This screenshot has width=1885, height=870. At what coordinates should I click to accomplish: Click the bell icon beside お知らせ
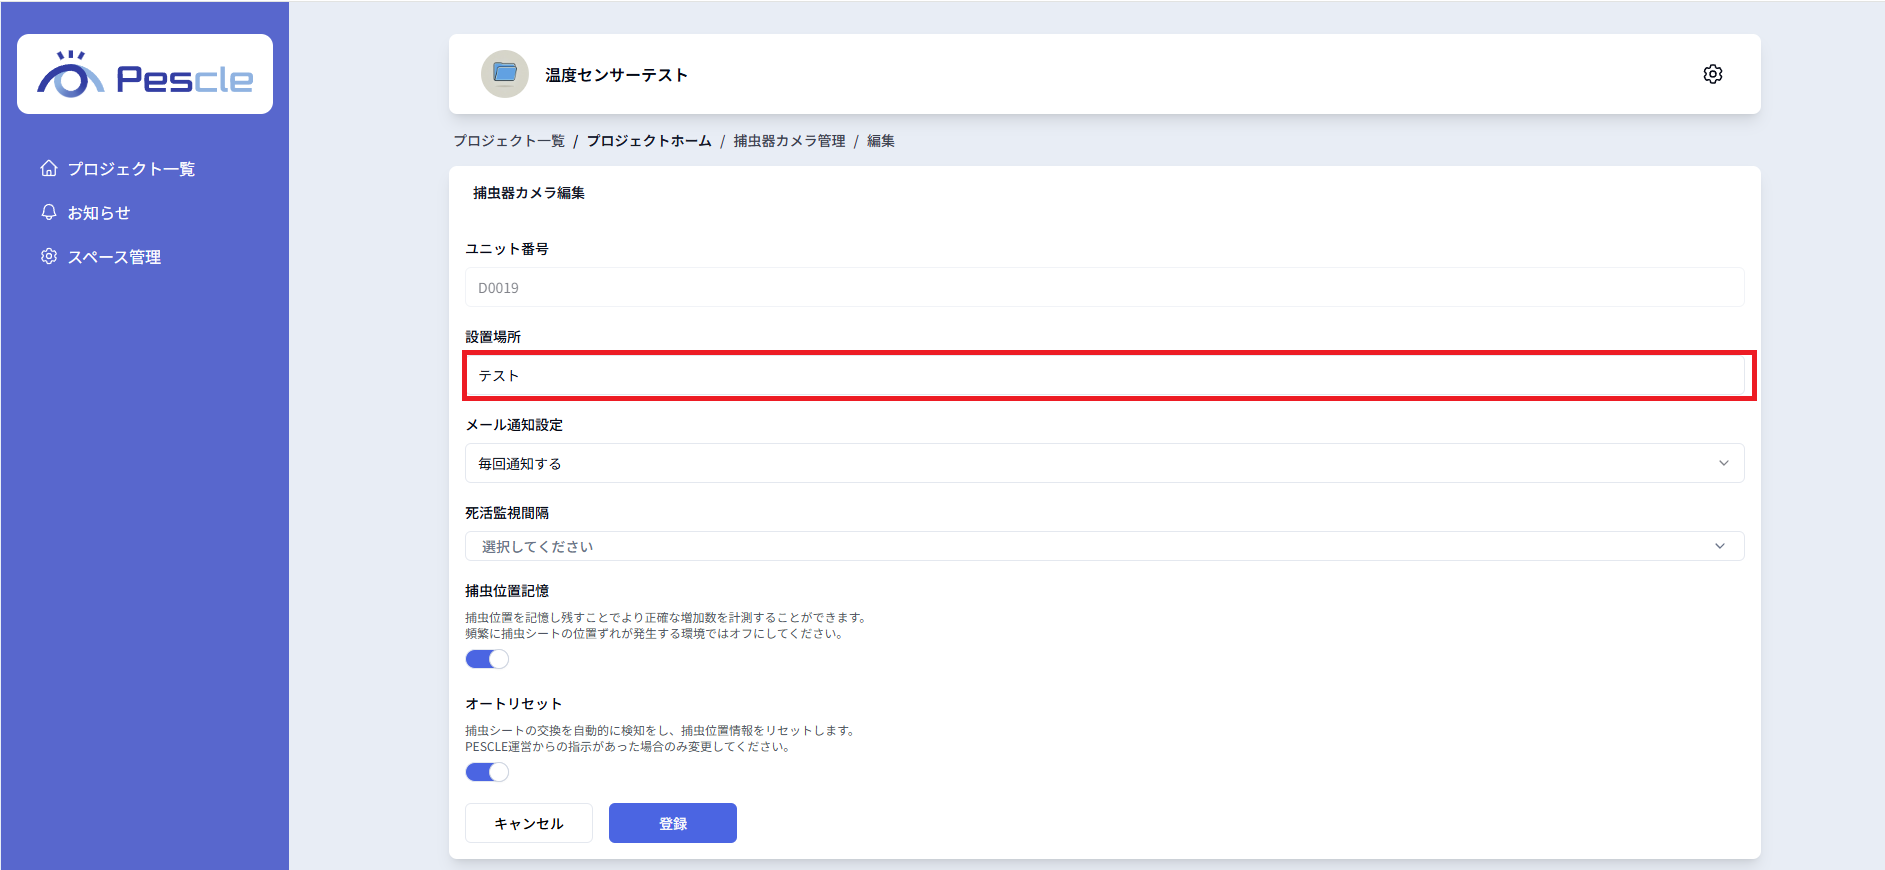49,212
